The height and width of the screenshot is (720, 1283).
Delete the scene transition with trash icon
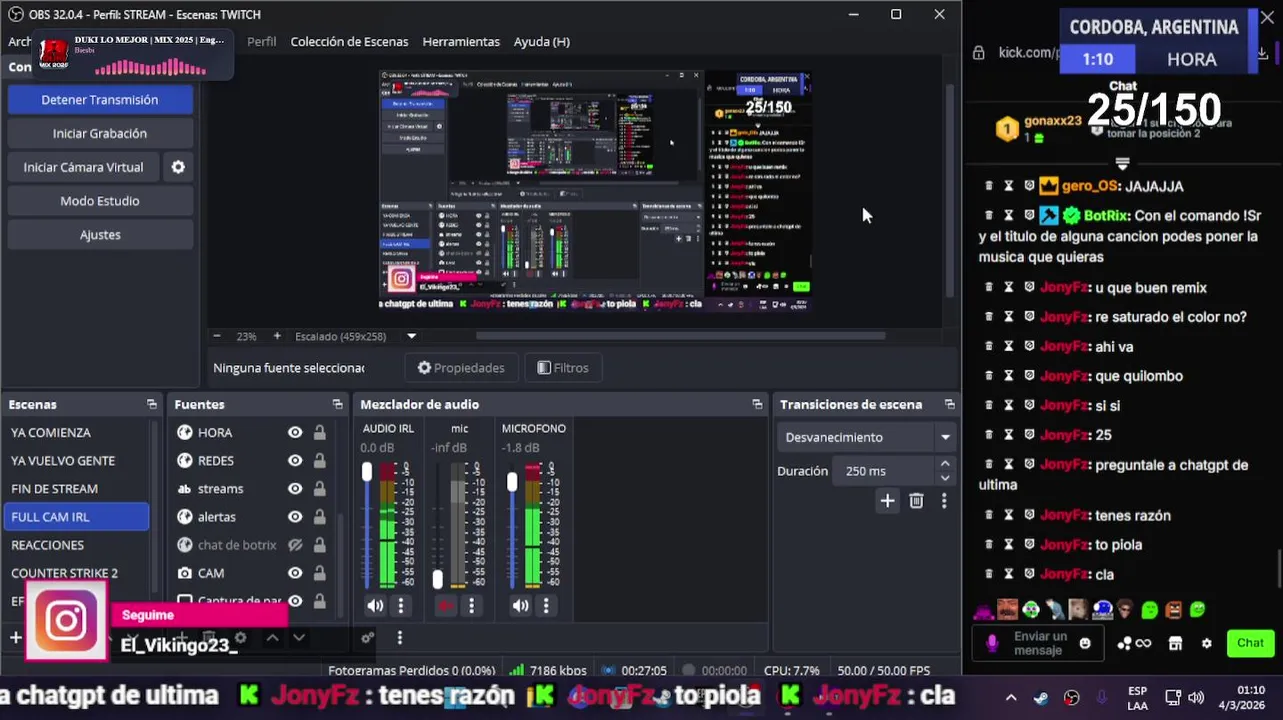click(916, 501)
